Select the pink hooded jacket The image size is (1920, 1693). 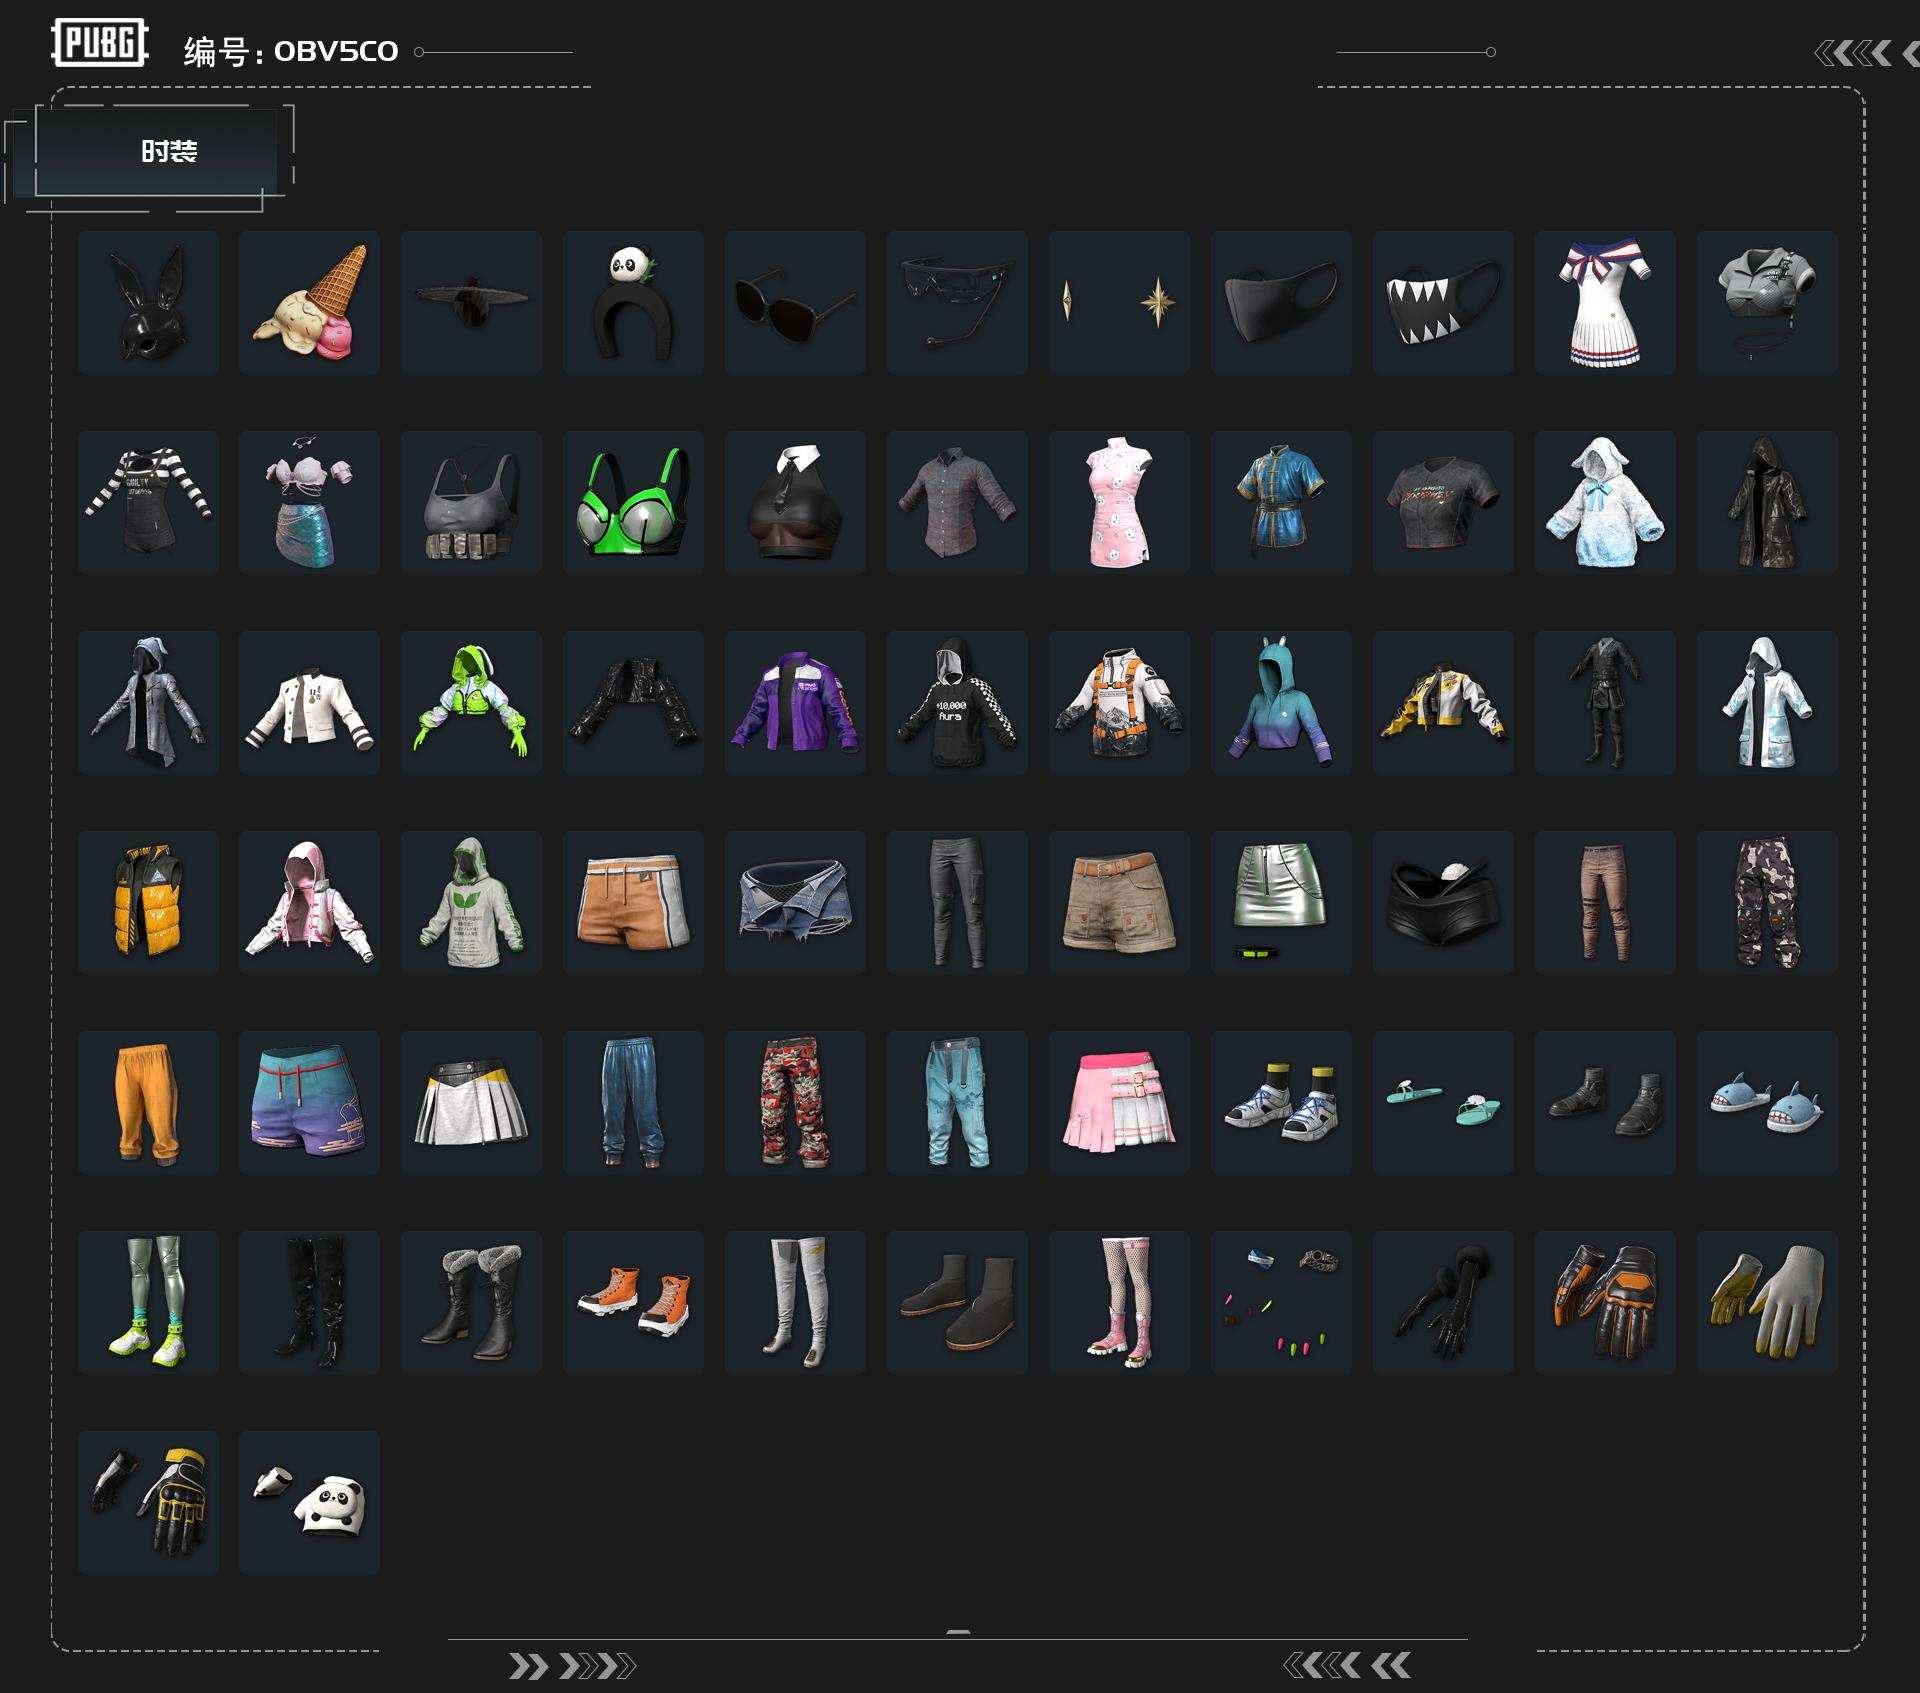[x=309, y=902]
